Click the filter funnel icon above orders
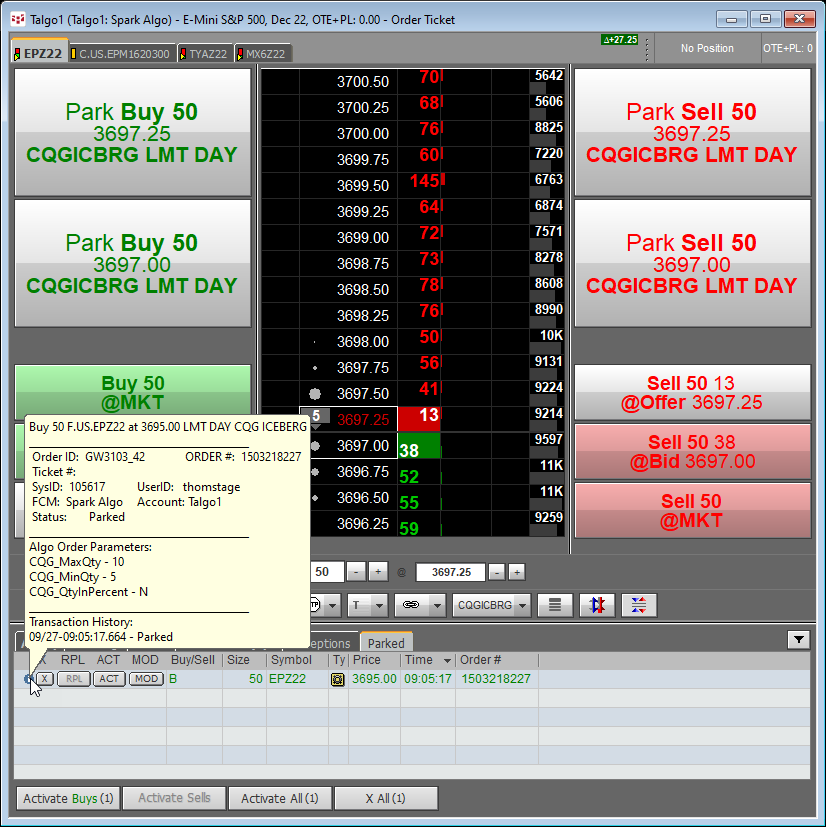826x827 pixels. (x=798, y=640)
